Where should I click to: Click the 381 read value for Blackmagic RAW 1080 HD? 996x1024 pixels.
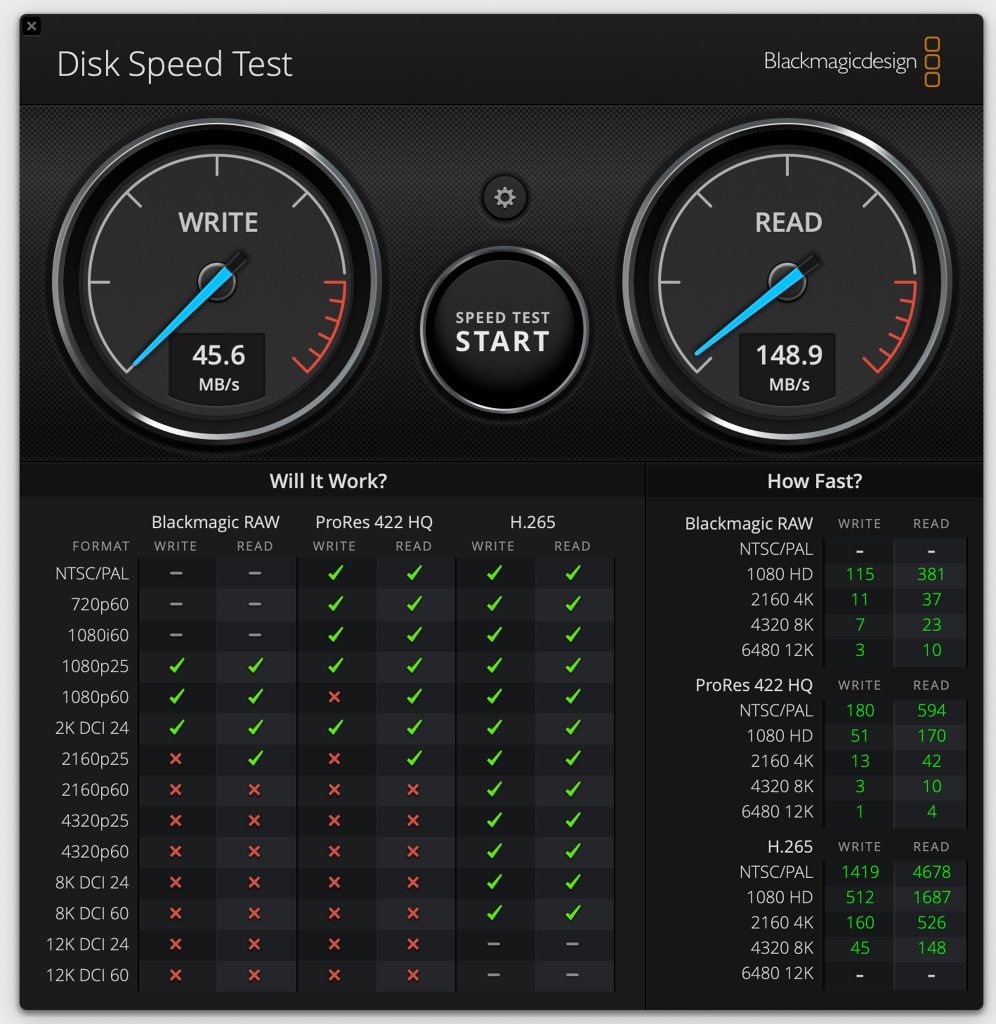[931, 574]
